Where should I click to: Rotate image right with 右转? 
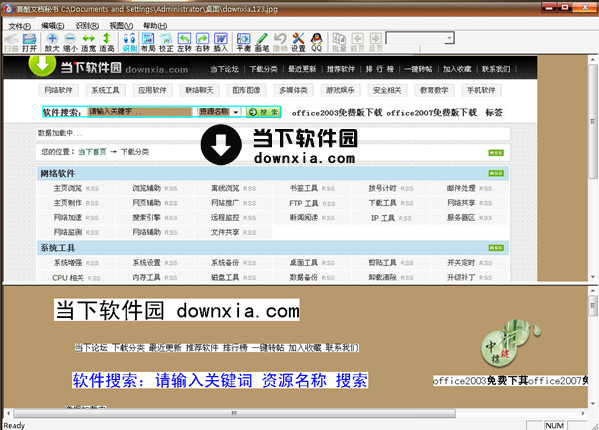tap(202, 42)
